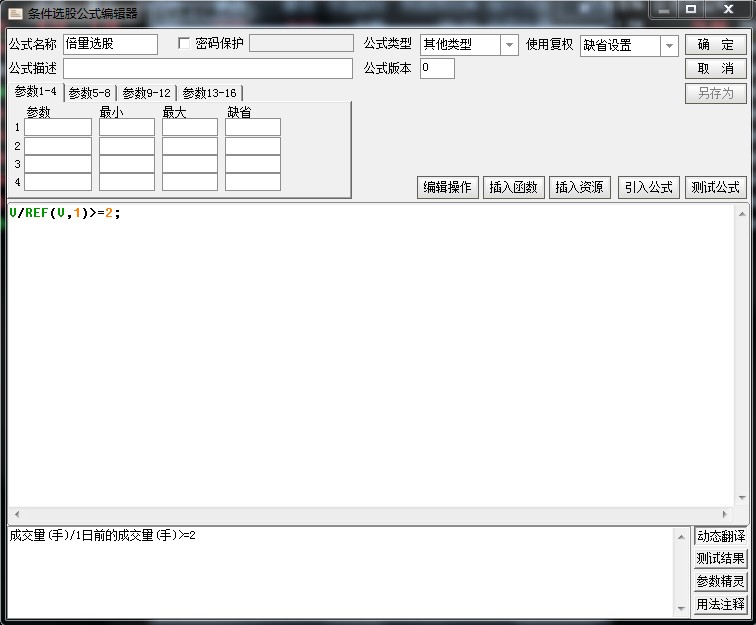Click the code editor up scroll arrow
The width and height of the screenshot is (756, 625).
point(742,214)
